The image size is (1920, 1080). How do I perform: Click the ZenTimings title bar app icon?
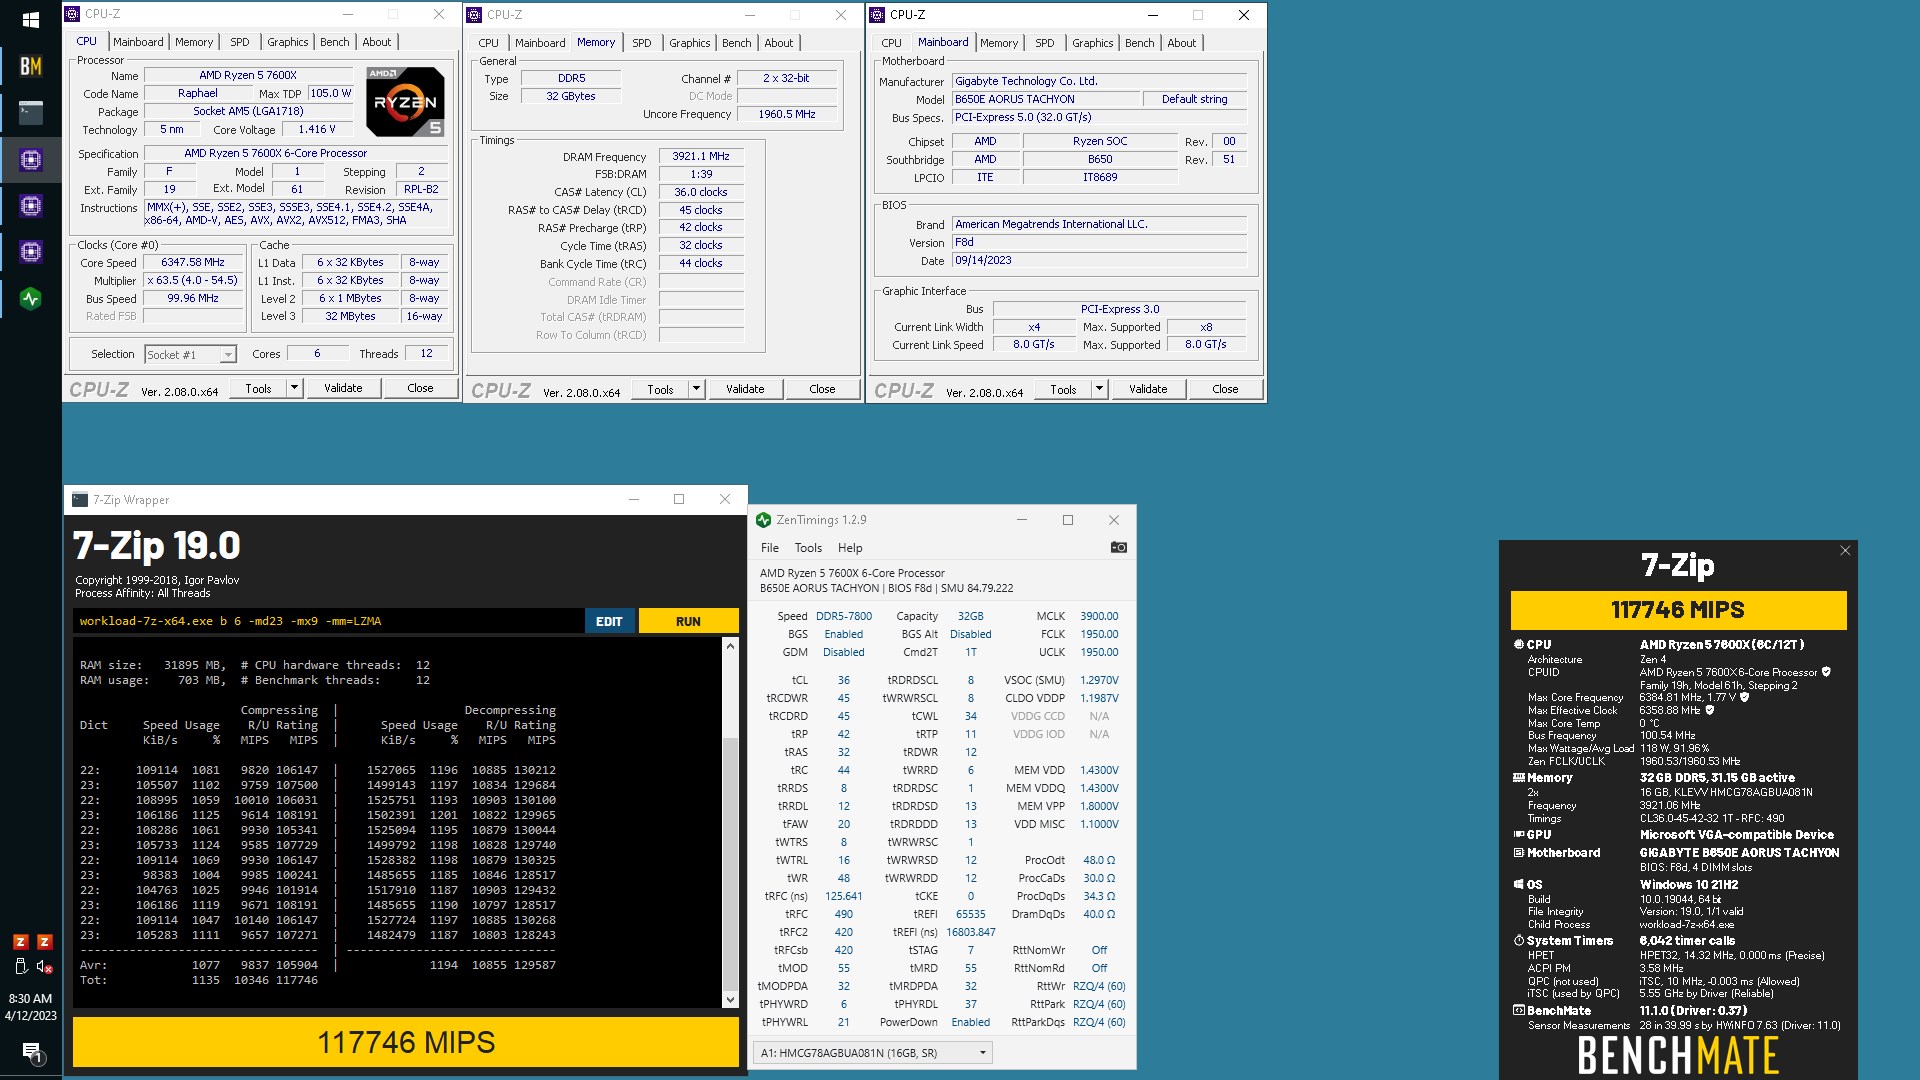[x=763, y=520]
